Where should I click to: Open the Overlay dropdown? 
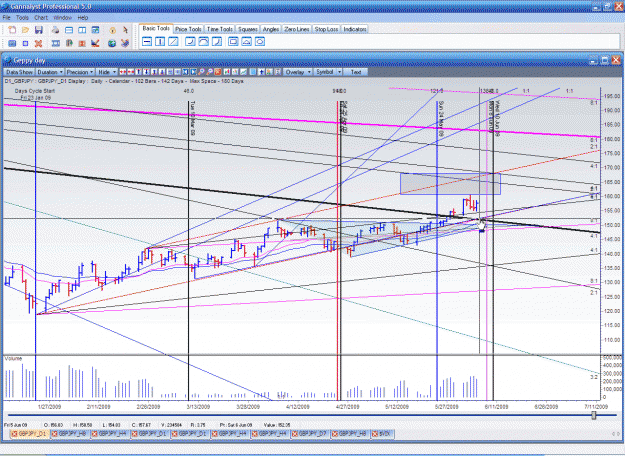tap(298, 72)
